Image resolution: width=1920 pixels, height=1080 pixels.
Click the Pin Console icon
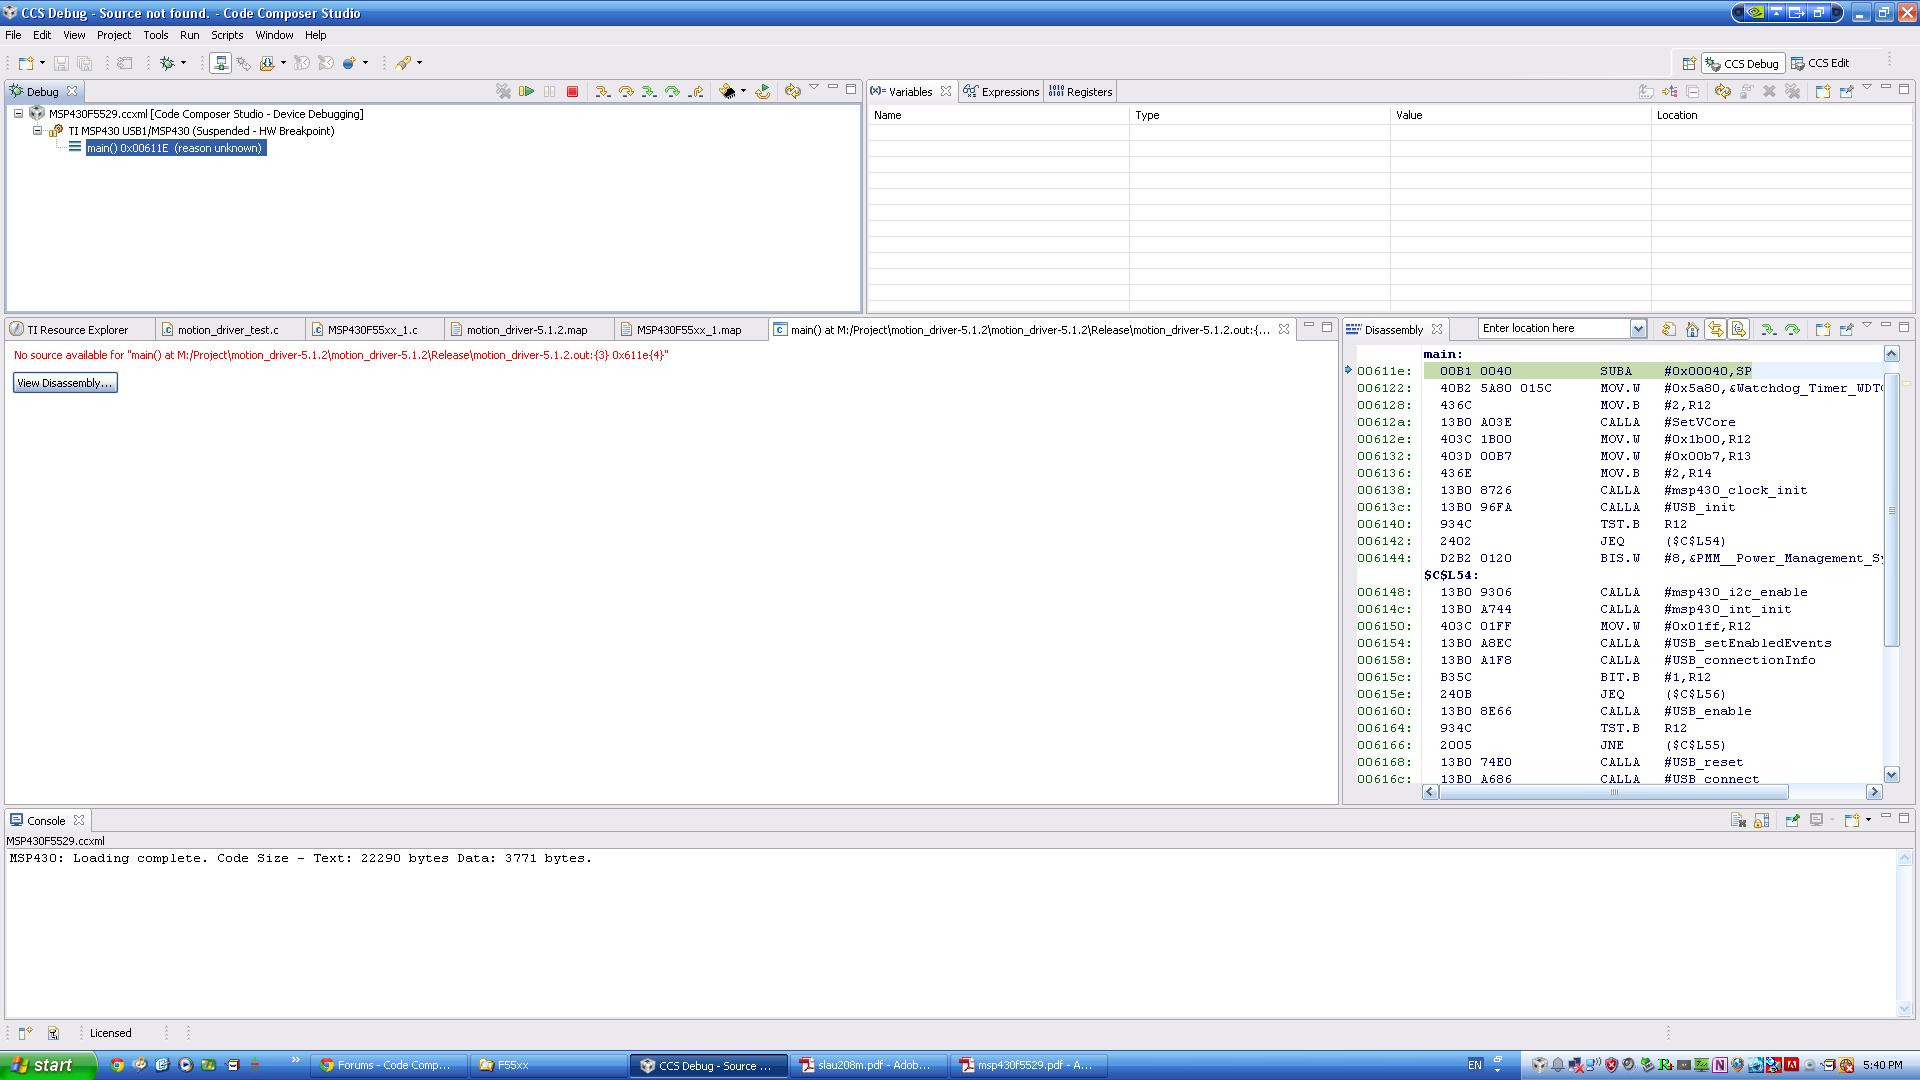click(x=1792, y=820)
